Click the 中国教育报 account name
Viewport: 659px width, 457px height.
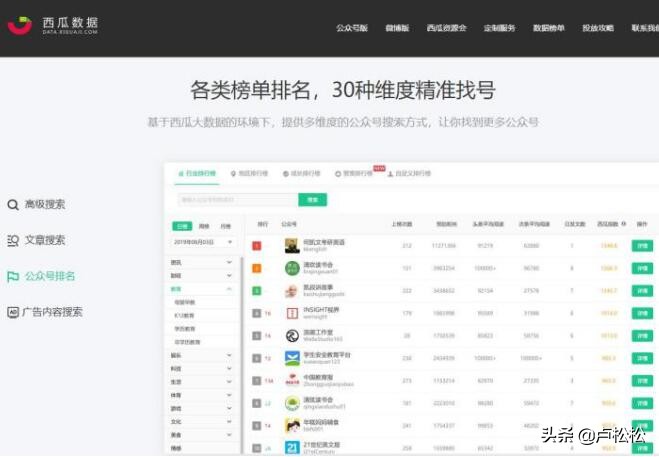318,377
